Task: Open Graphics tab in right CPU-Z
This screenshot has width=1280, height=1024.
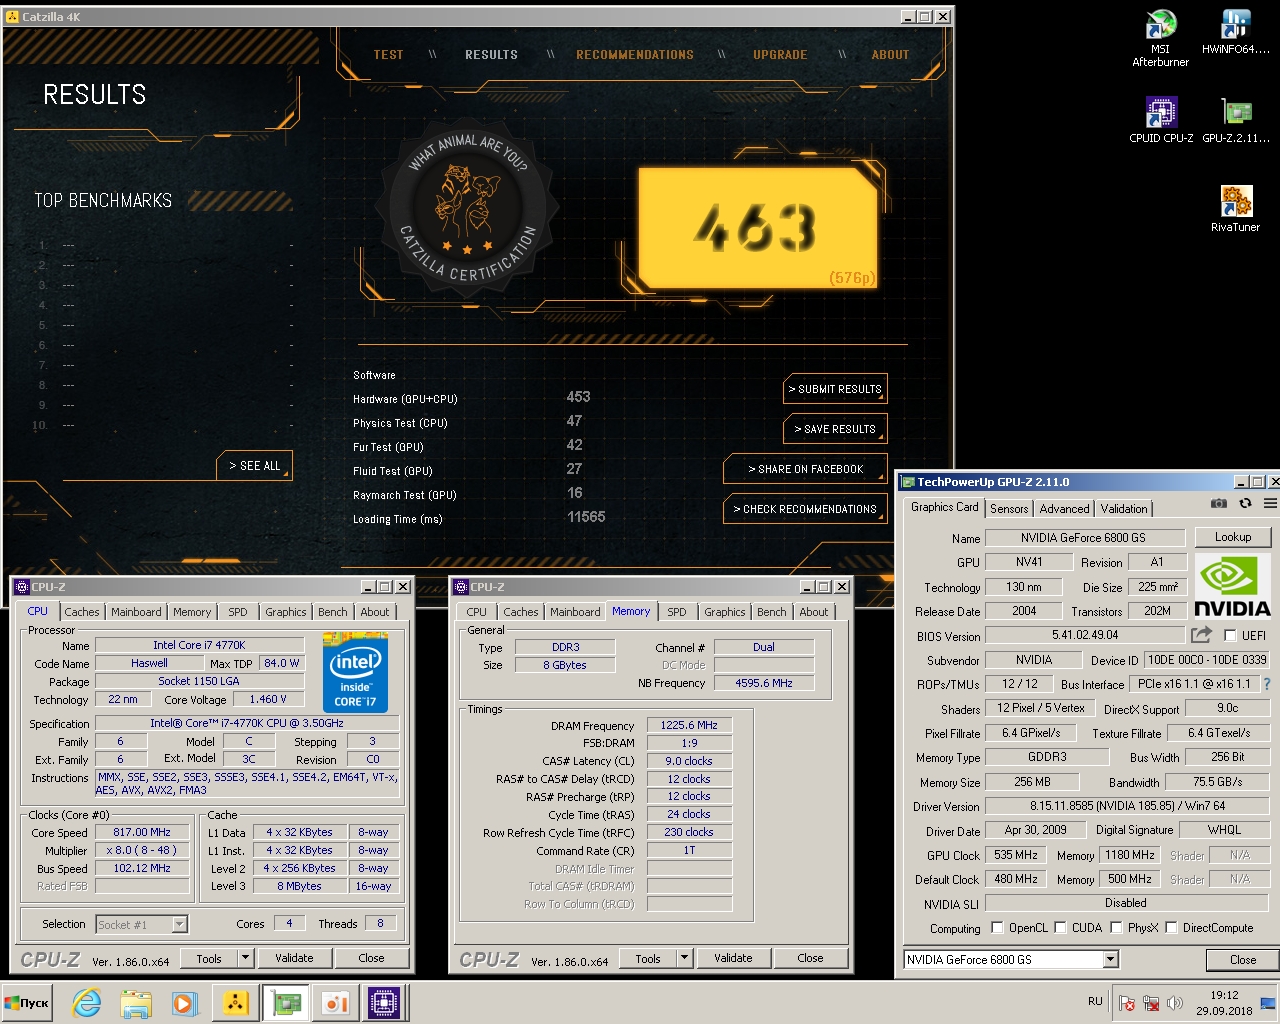Action: click(x=725, y=612)
